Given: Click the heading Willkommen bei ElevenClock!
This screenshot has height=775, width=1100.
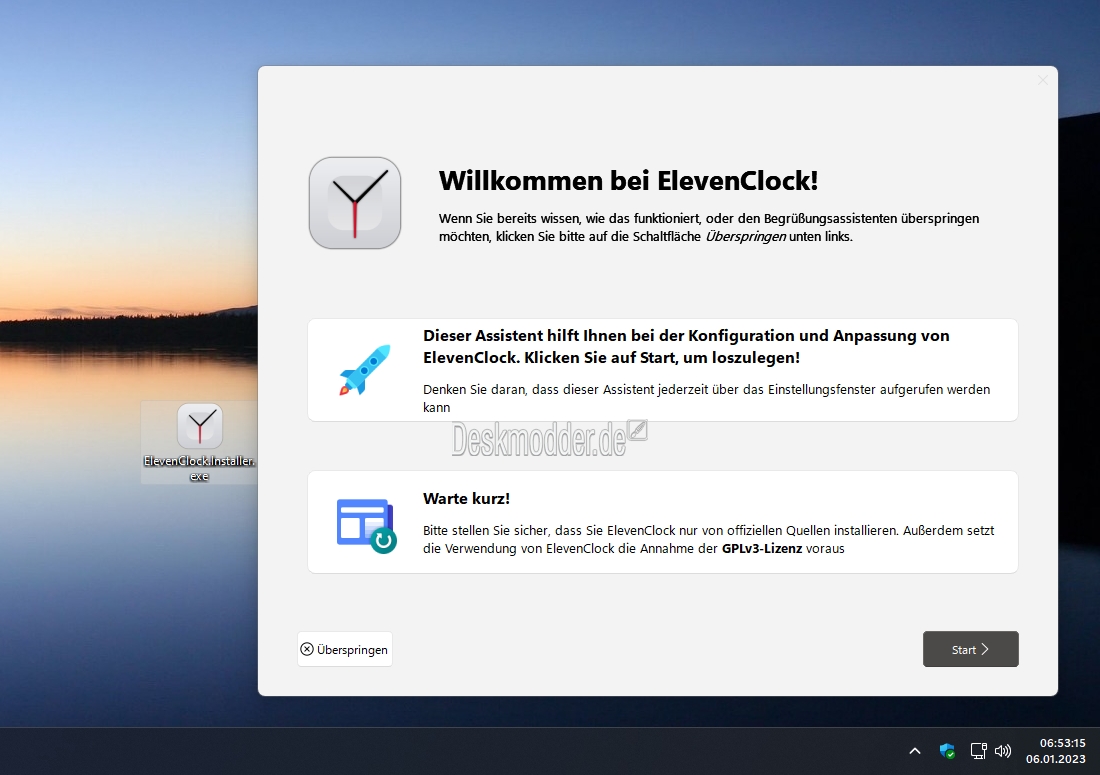Looking at the screenshot, I should tap(629, 181).
